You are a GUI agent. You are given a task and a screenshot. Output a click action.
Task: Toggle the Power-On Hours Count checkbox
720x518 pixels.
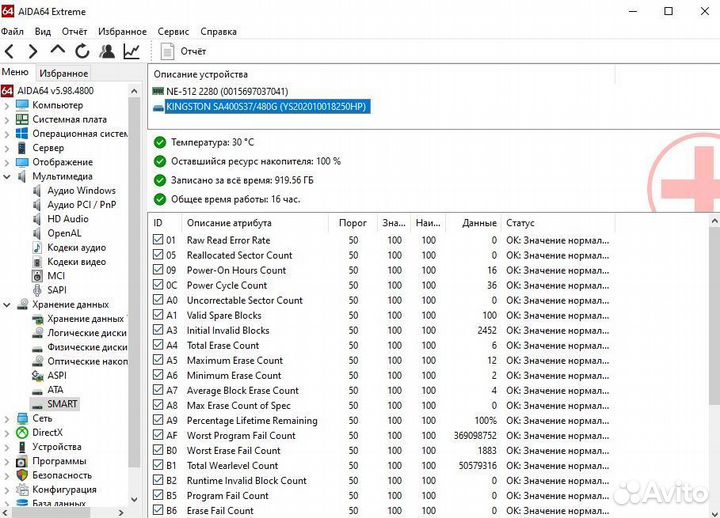[x=158, y=270]
